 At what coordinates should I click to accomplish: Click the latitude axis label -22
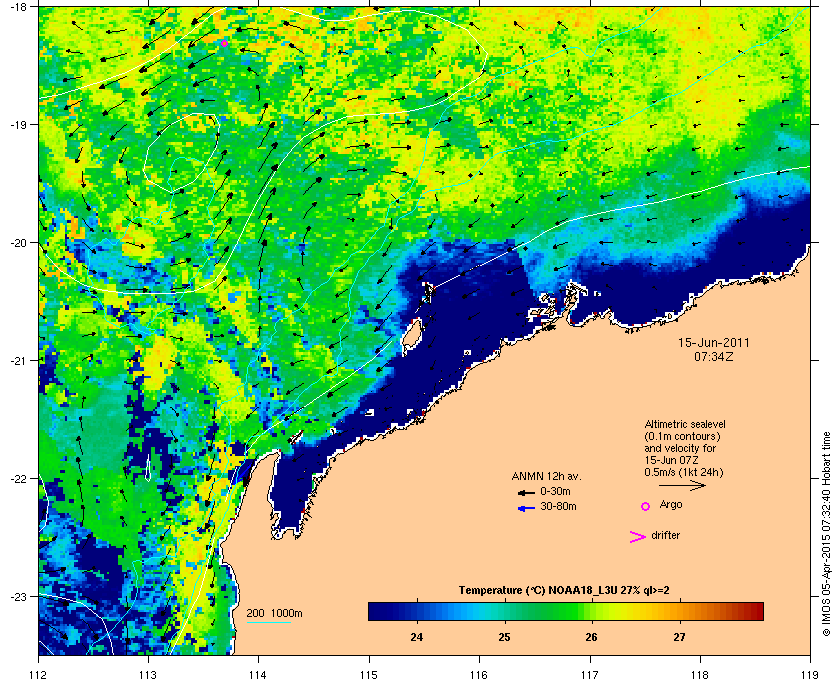(x=18, y=478)
